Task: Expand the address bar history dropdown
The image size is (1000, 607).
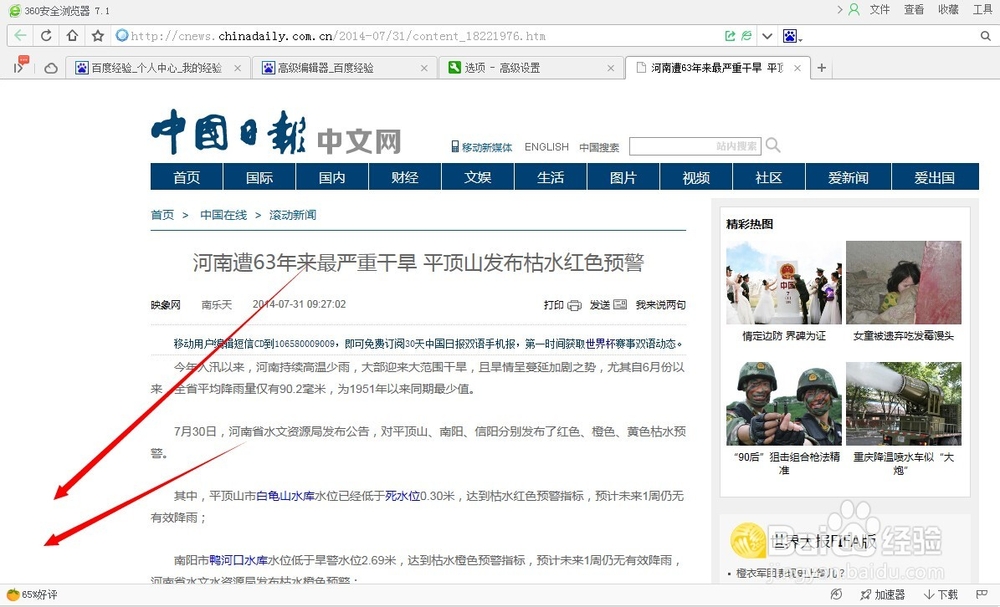Action: [x=767, y=36]
